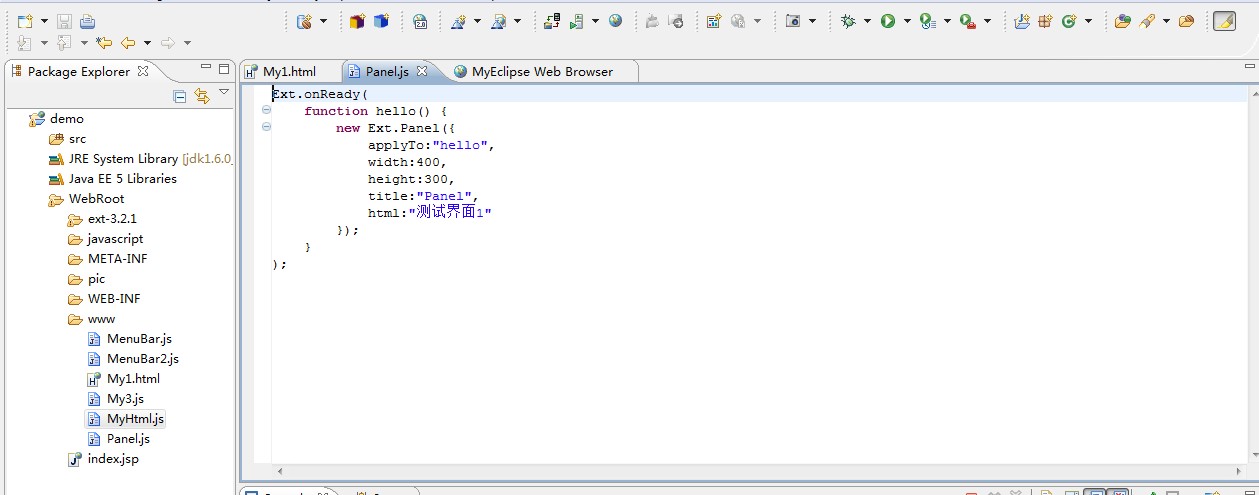Click the green Run button icon
The height and width of the screenshot is (495, 1259).
(x=887, y=21)
